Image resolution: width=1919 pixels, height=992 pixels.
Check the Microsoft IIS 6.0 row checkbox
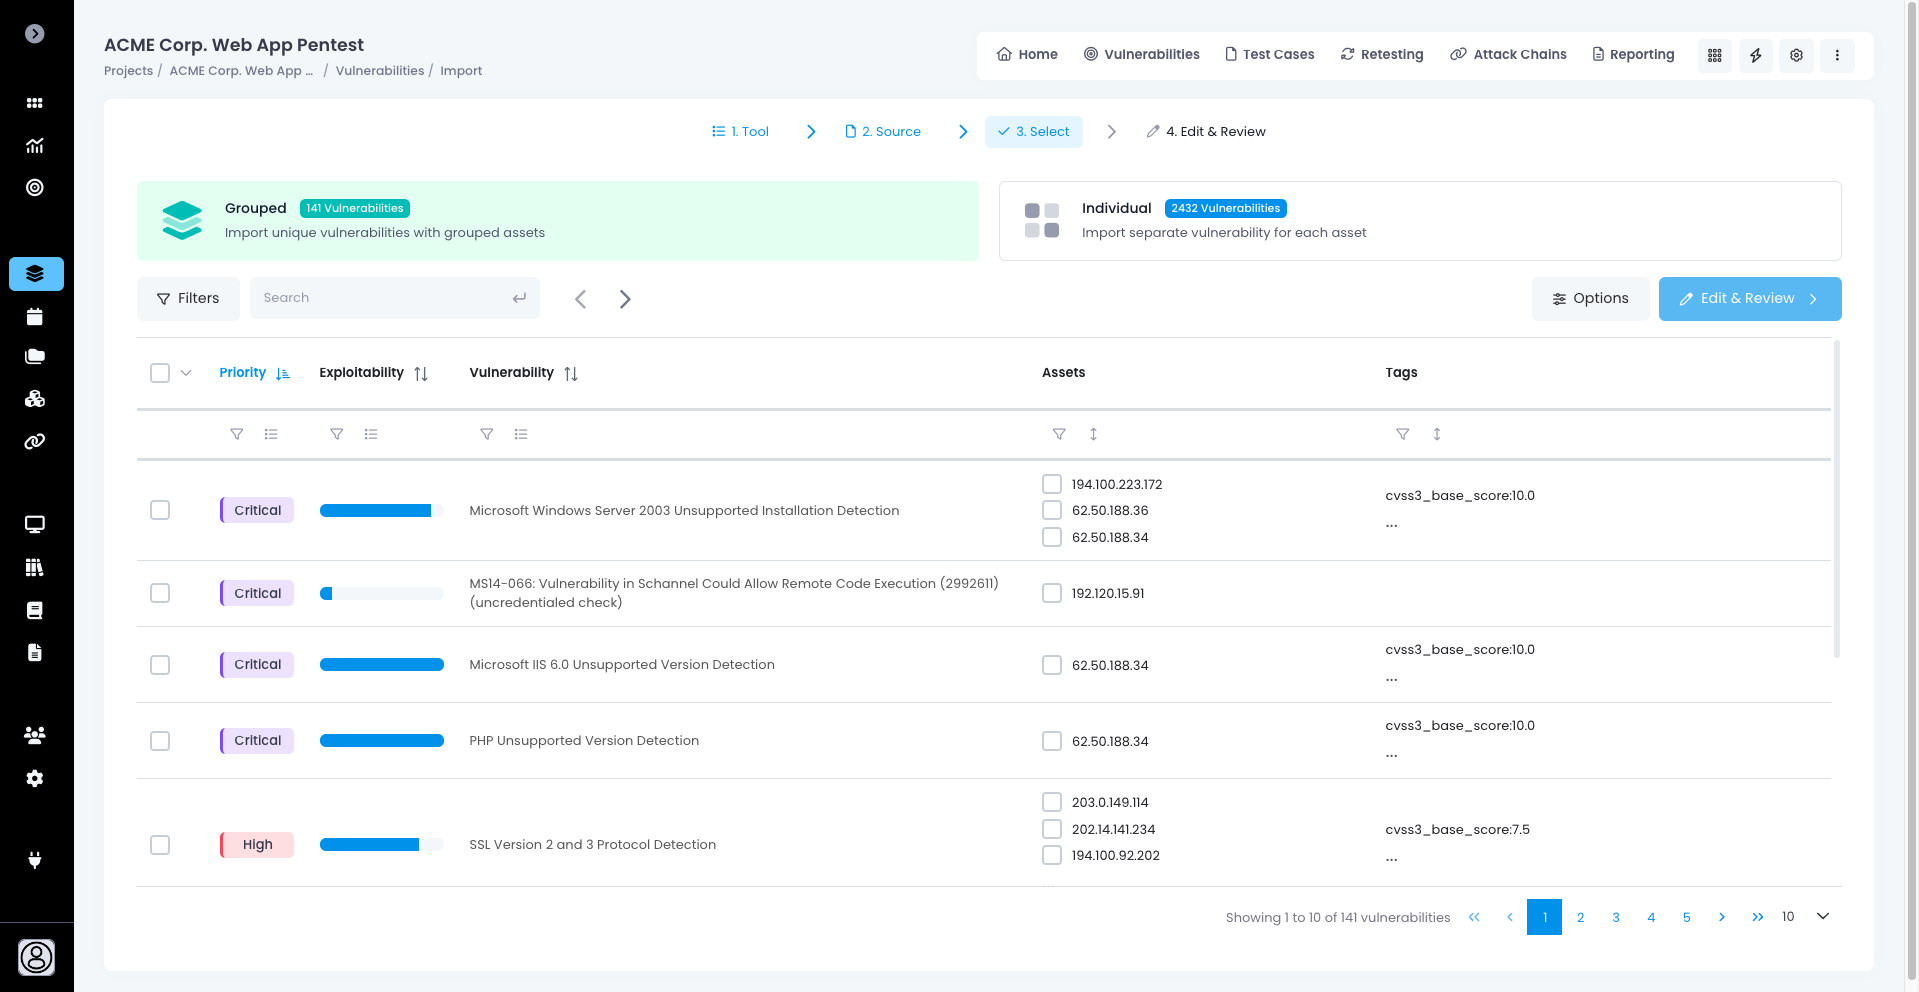tap(160, 665)
